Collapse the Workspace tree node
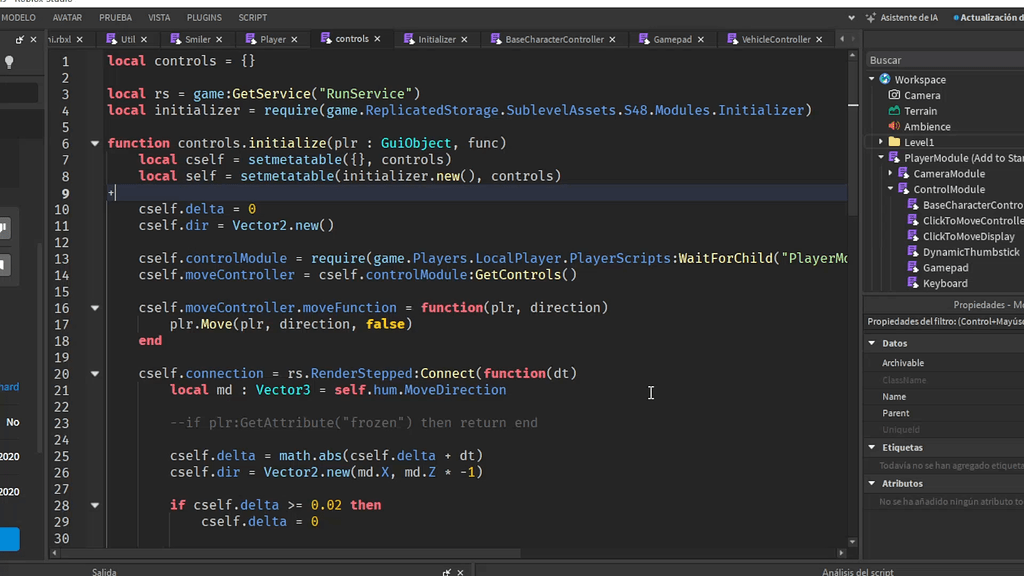 871,79
